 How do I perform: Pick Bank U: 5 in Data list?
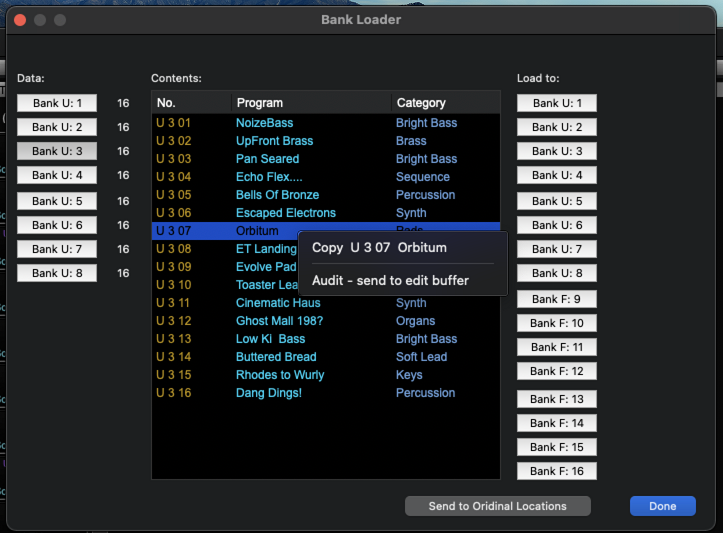coord(57,201)
